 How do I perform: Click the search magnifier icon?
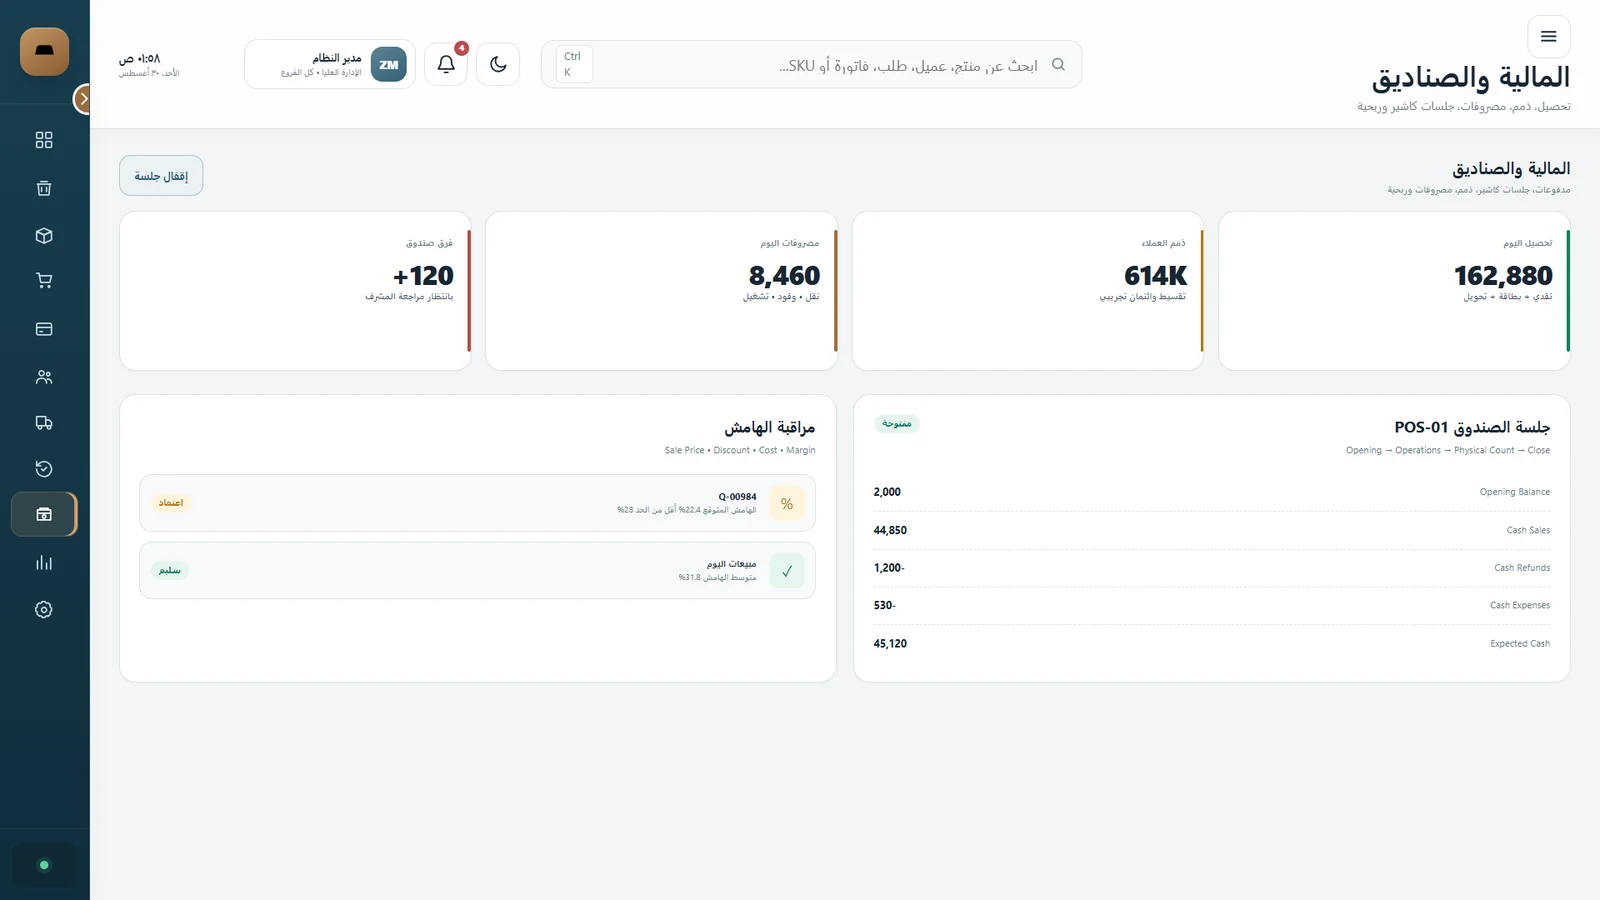pos(1058,64)
